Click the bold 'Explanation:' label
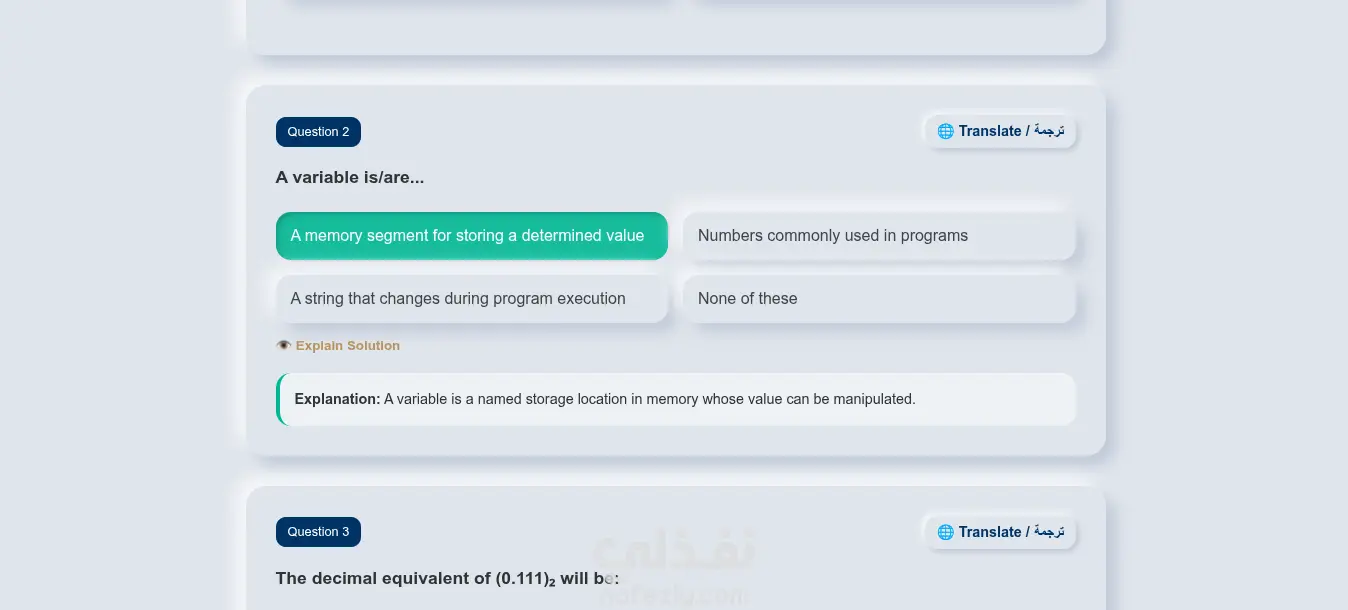This screenshot has height=610, width=1348. pyautogui.click(x=337, y=399)
